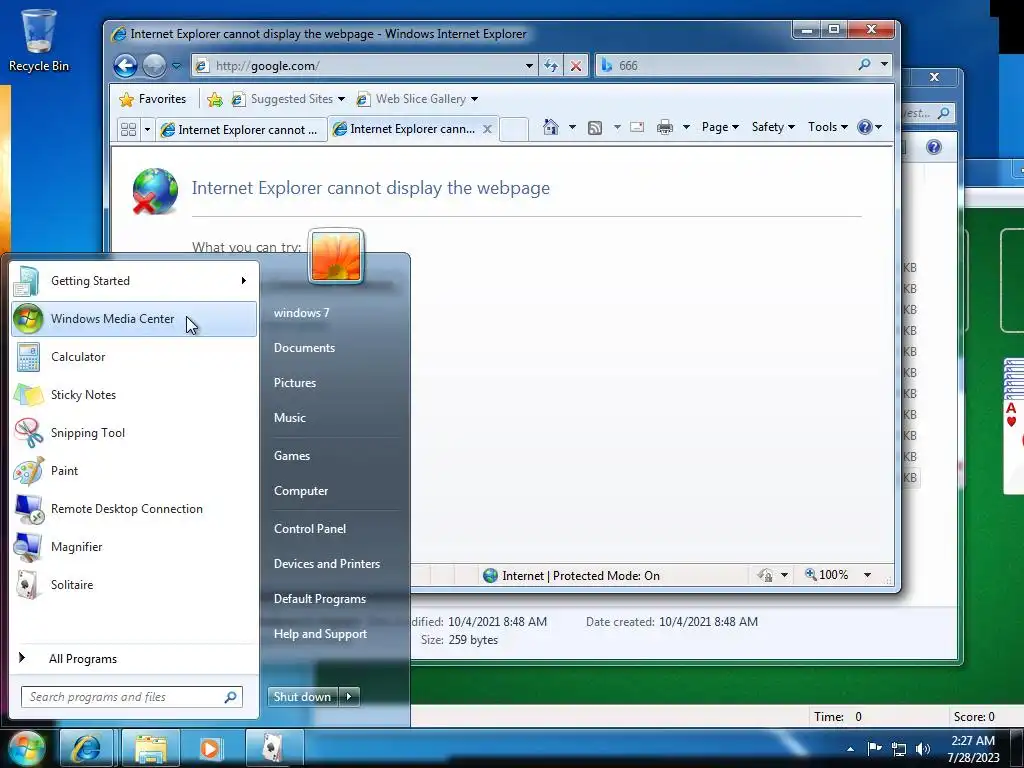Open the zoom level 100% dropdown
This screenshot has height=768, width=1024.
(867, 575)
